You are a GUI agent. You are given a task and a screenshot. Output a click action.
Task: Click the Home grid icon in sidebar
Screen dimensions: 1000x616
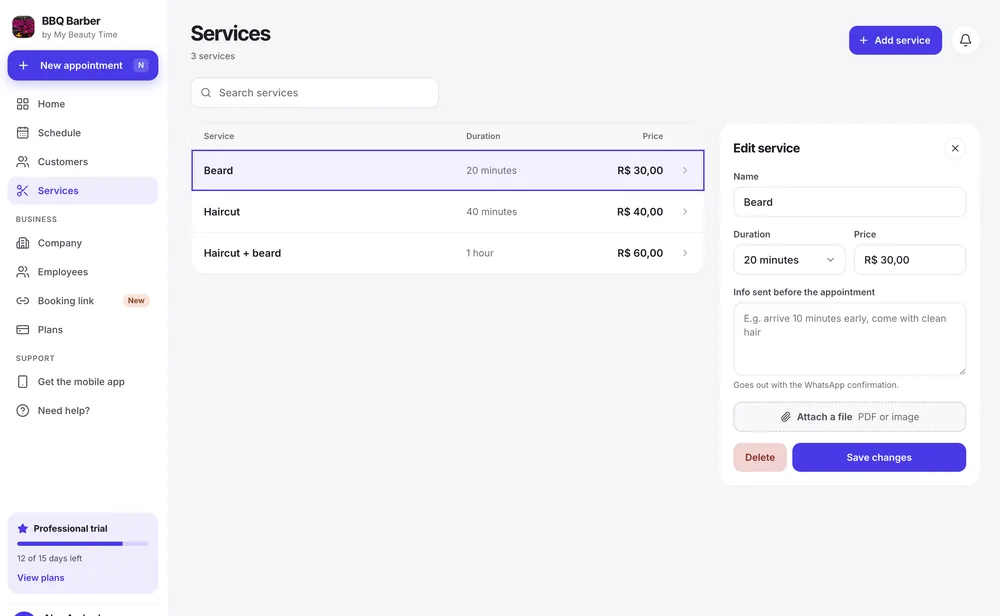[23, 104]
